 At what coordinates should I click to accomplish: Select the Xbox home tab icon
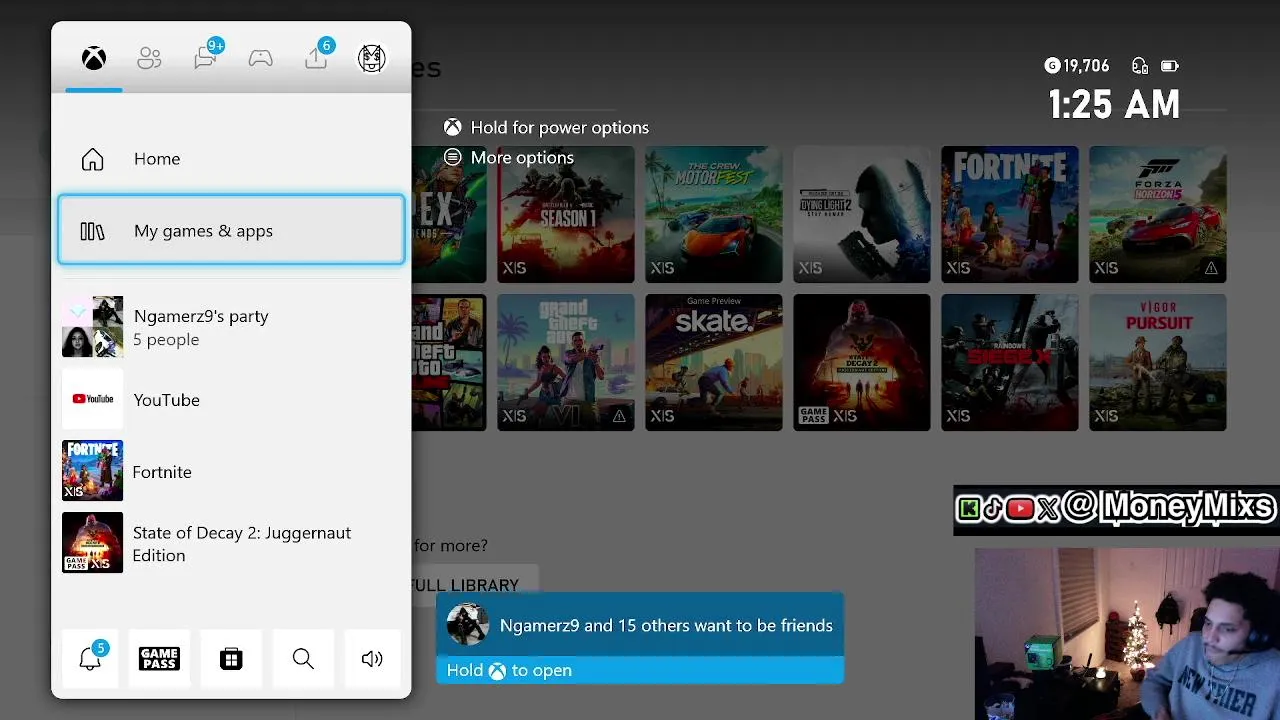pos(94,59)
